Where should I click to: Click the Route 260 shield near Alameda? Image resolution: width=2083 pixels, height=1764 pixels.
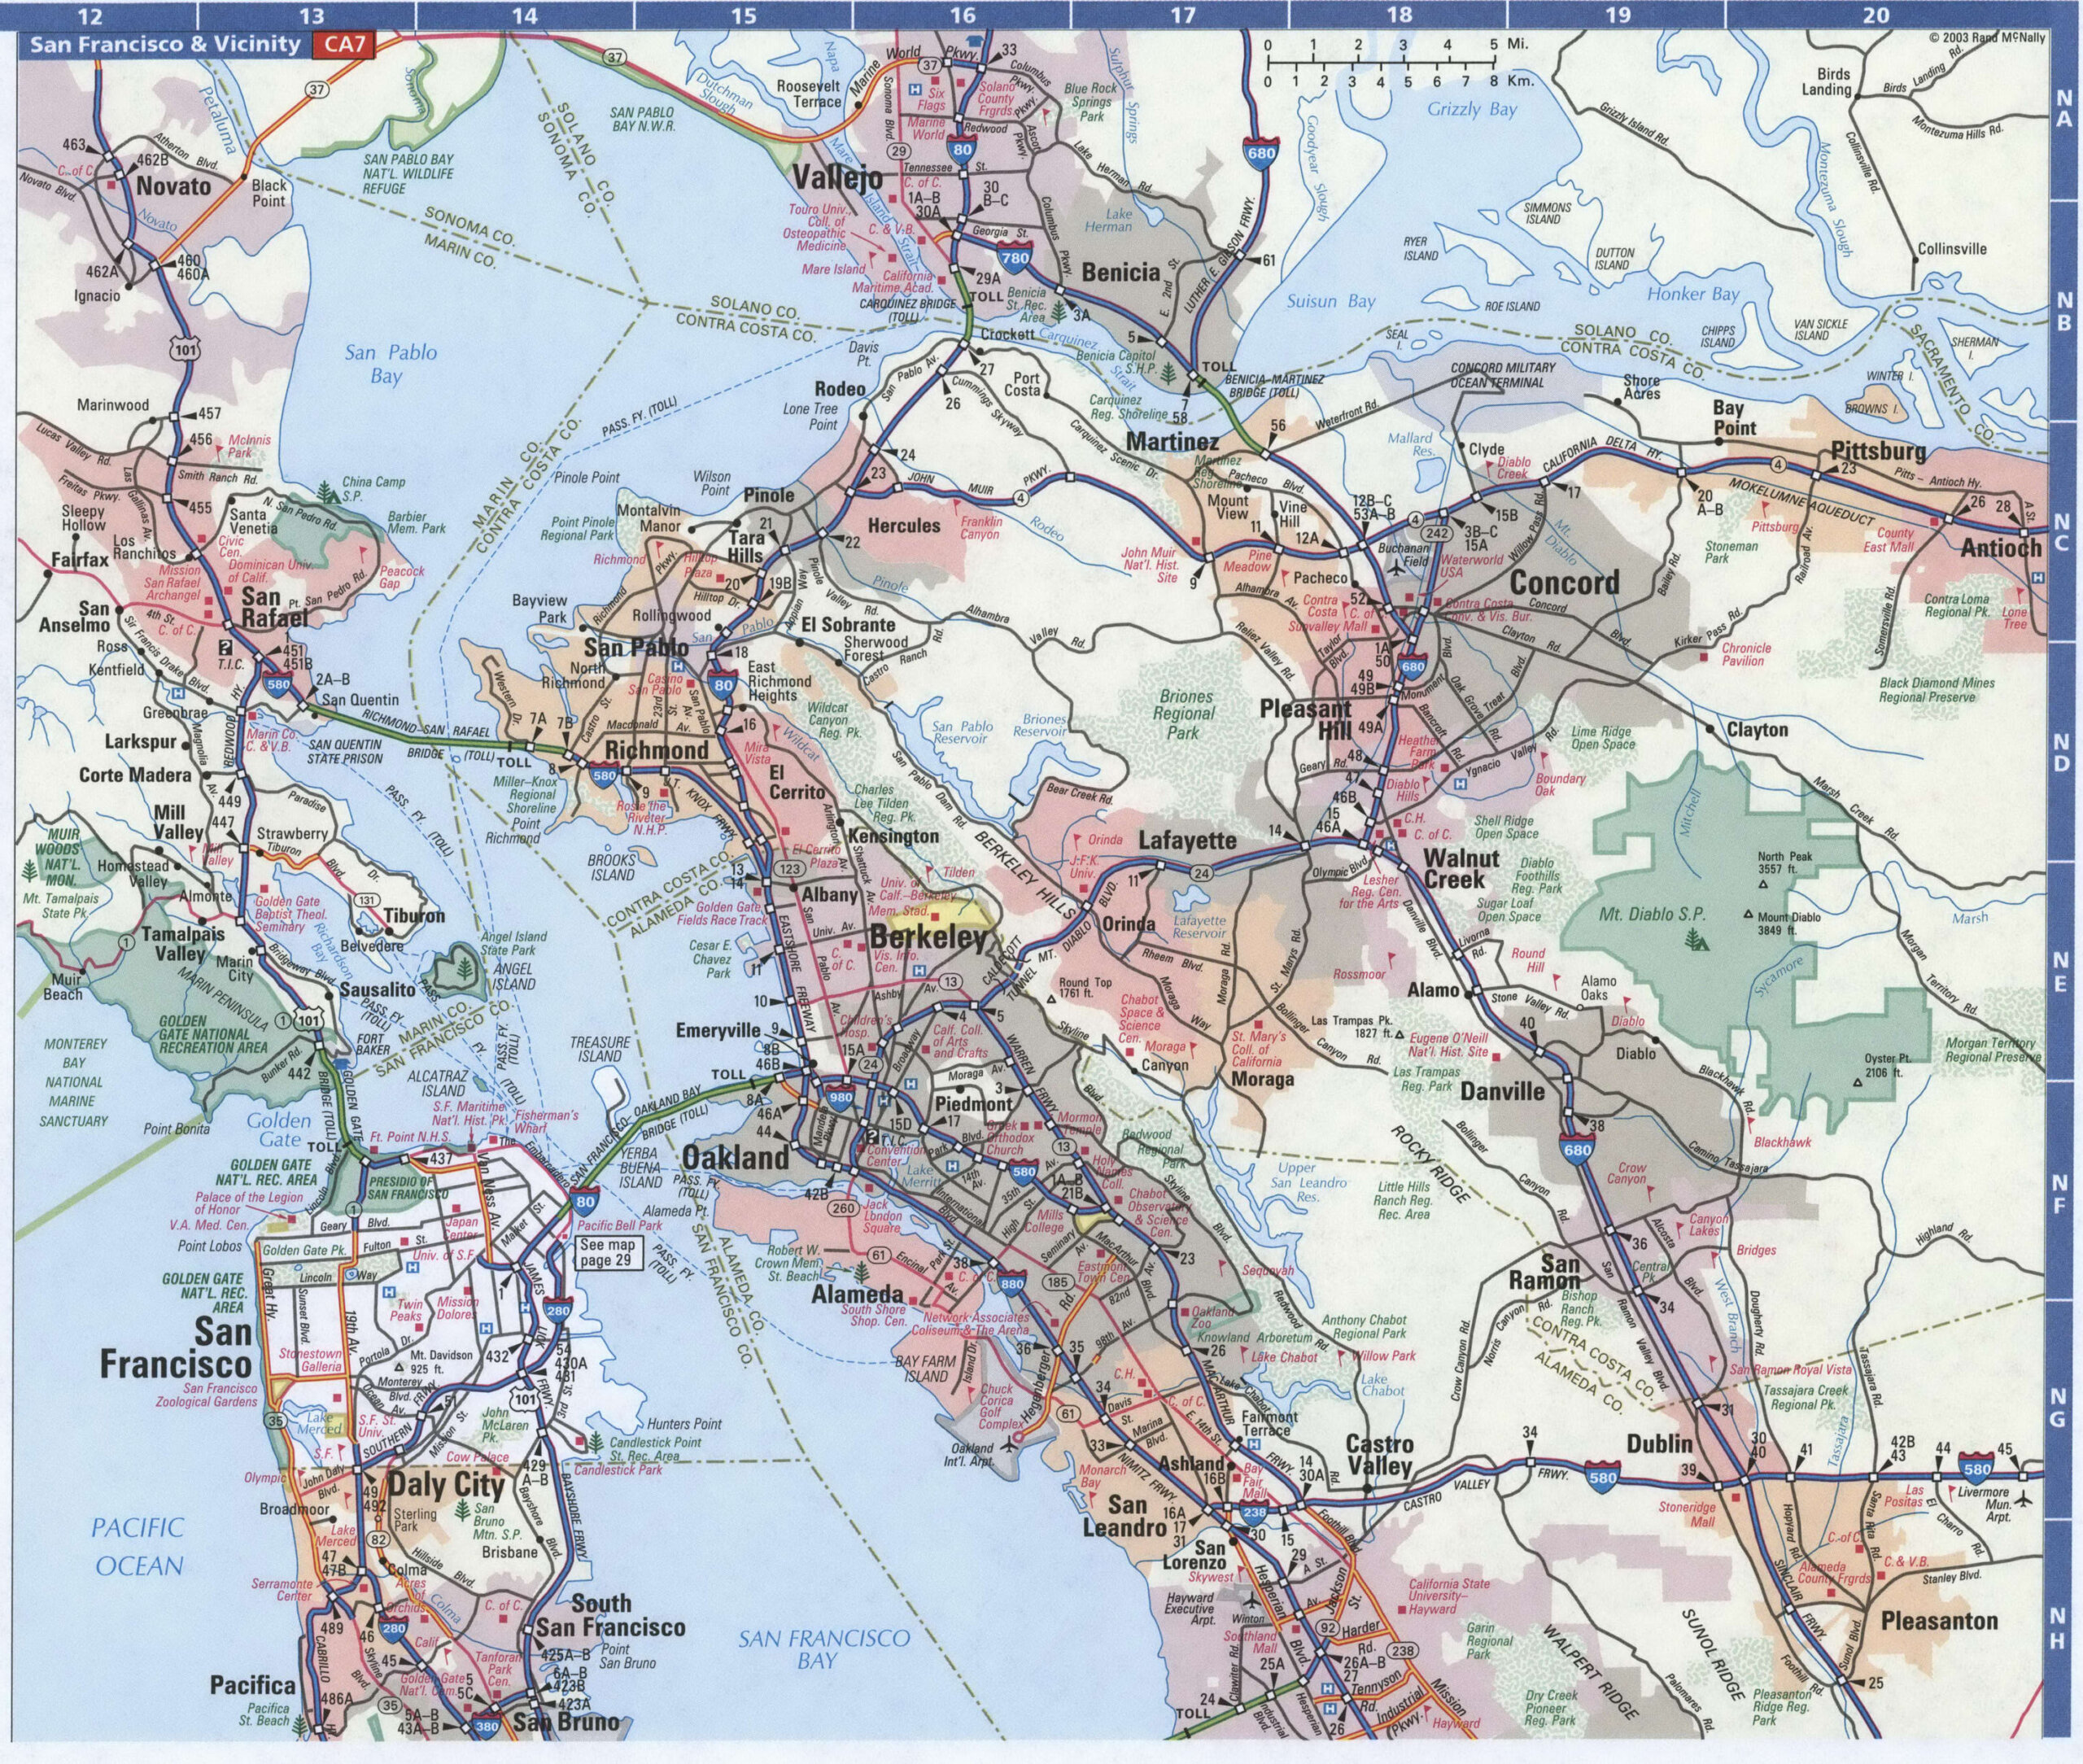point(843,1208)
